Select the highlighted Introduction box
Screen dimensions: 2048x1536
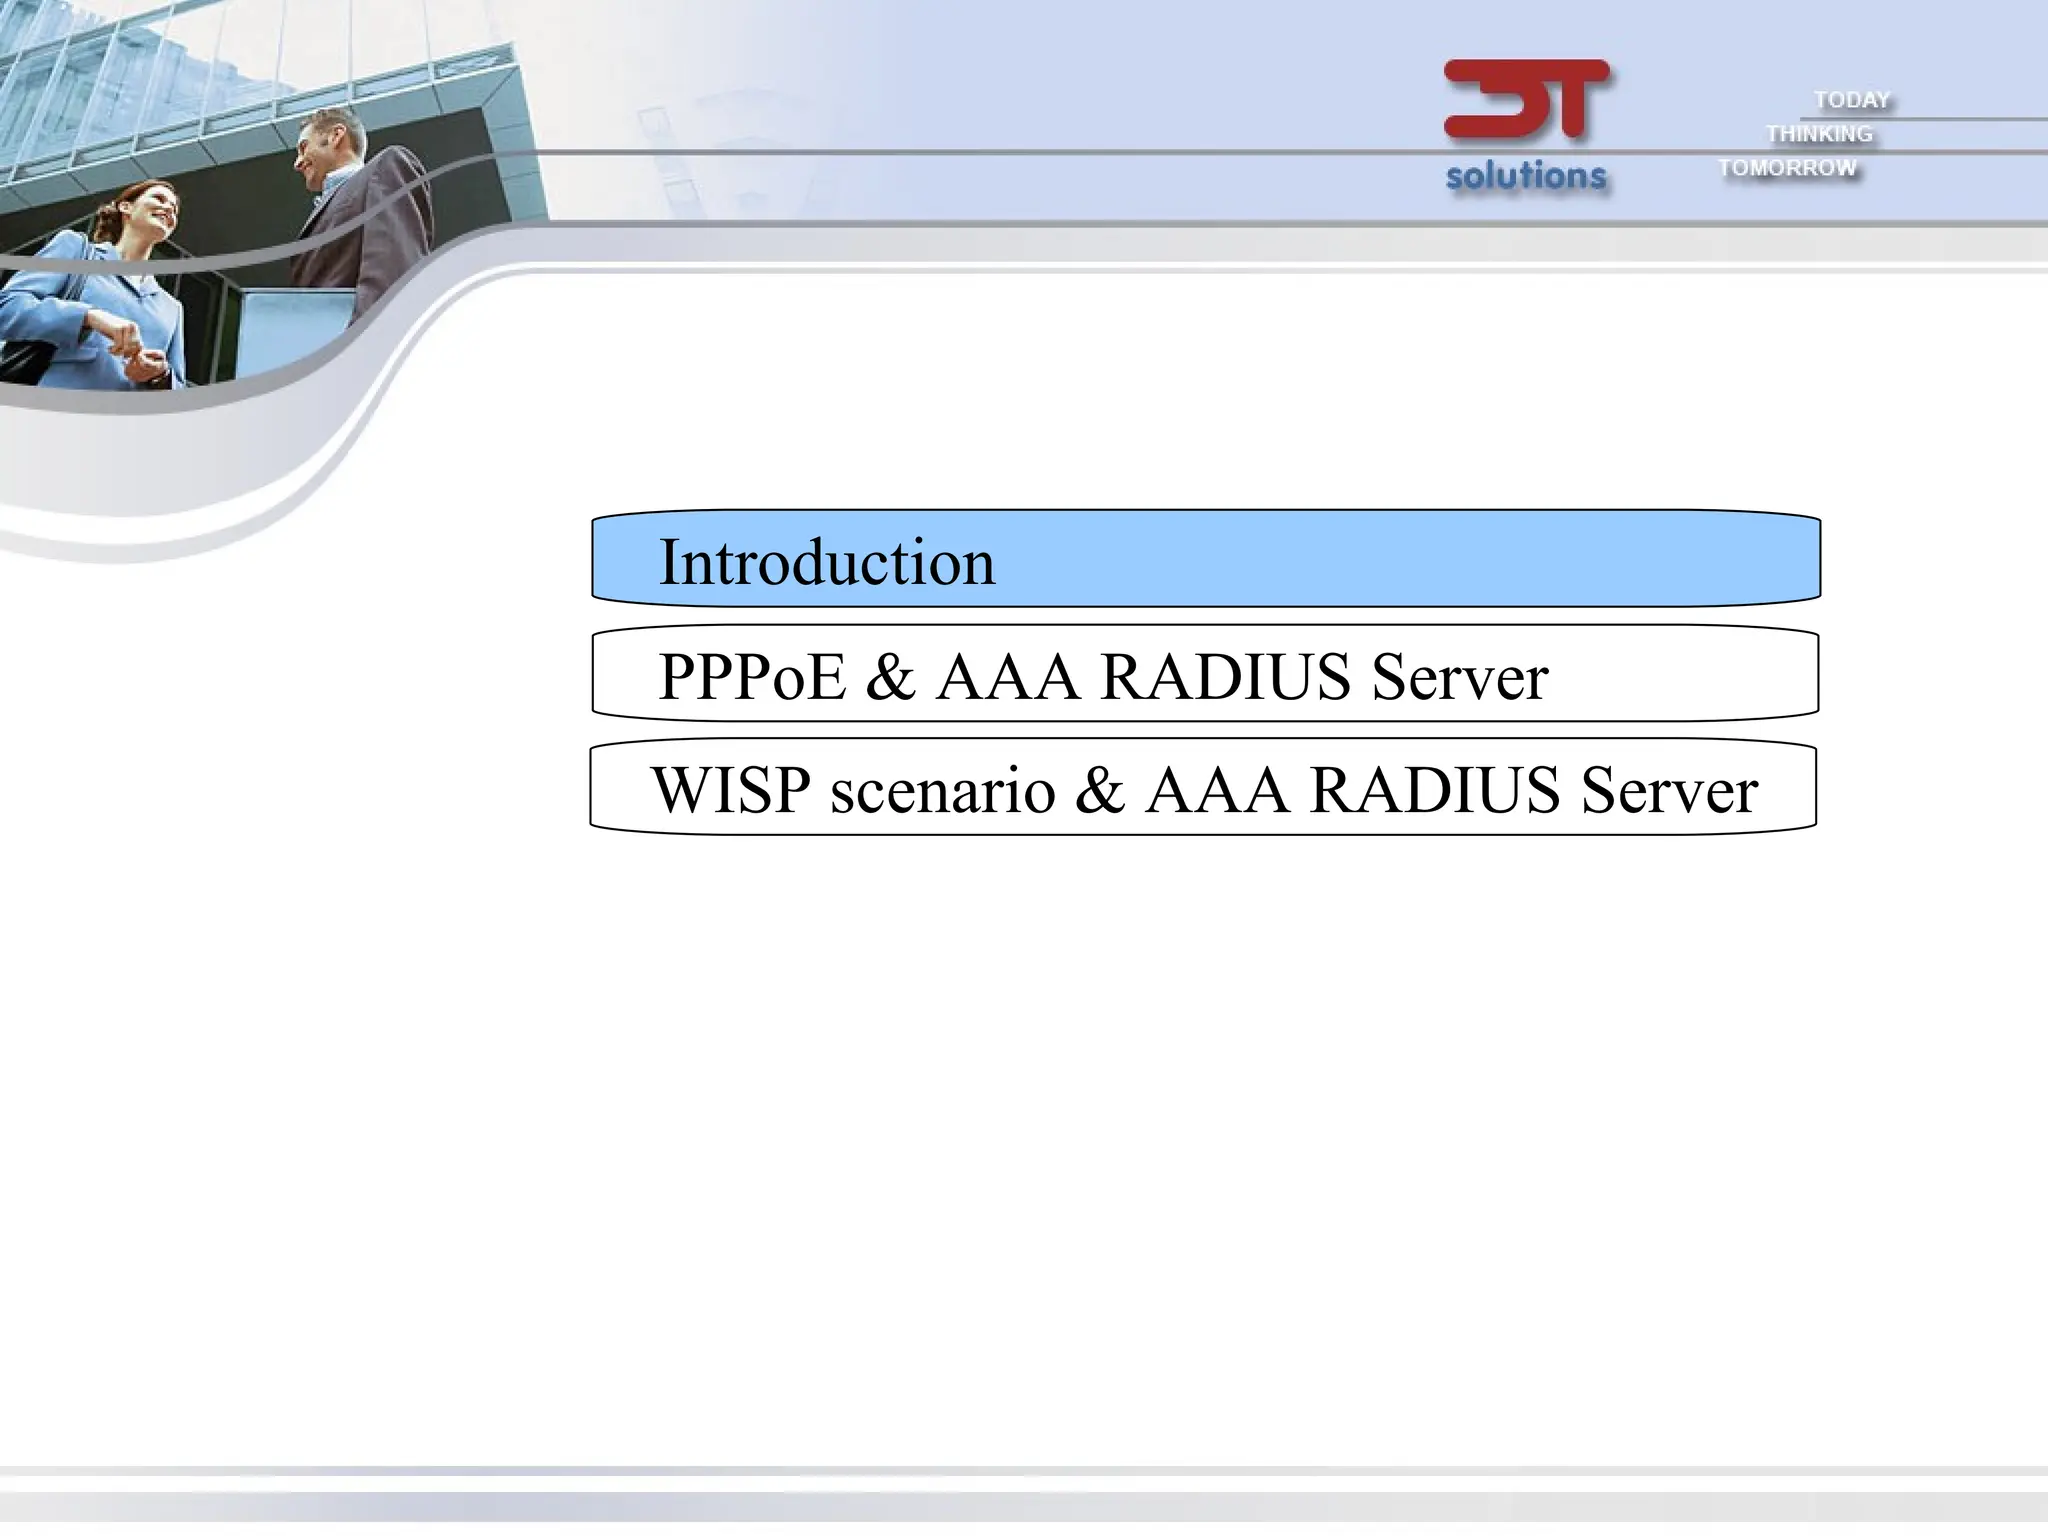click(x=826, y=561)
